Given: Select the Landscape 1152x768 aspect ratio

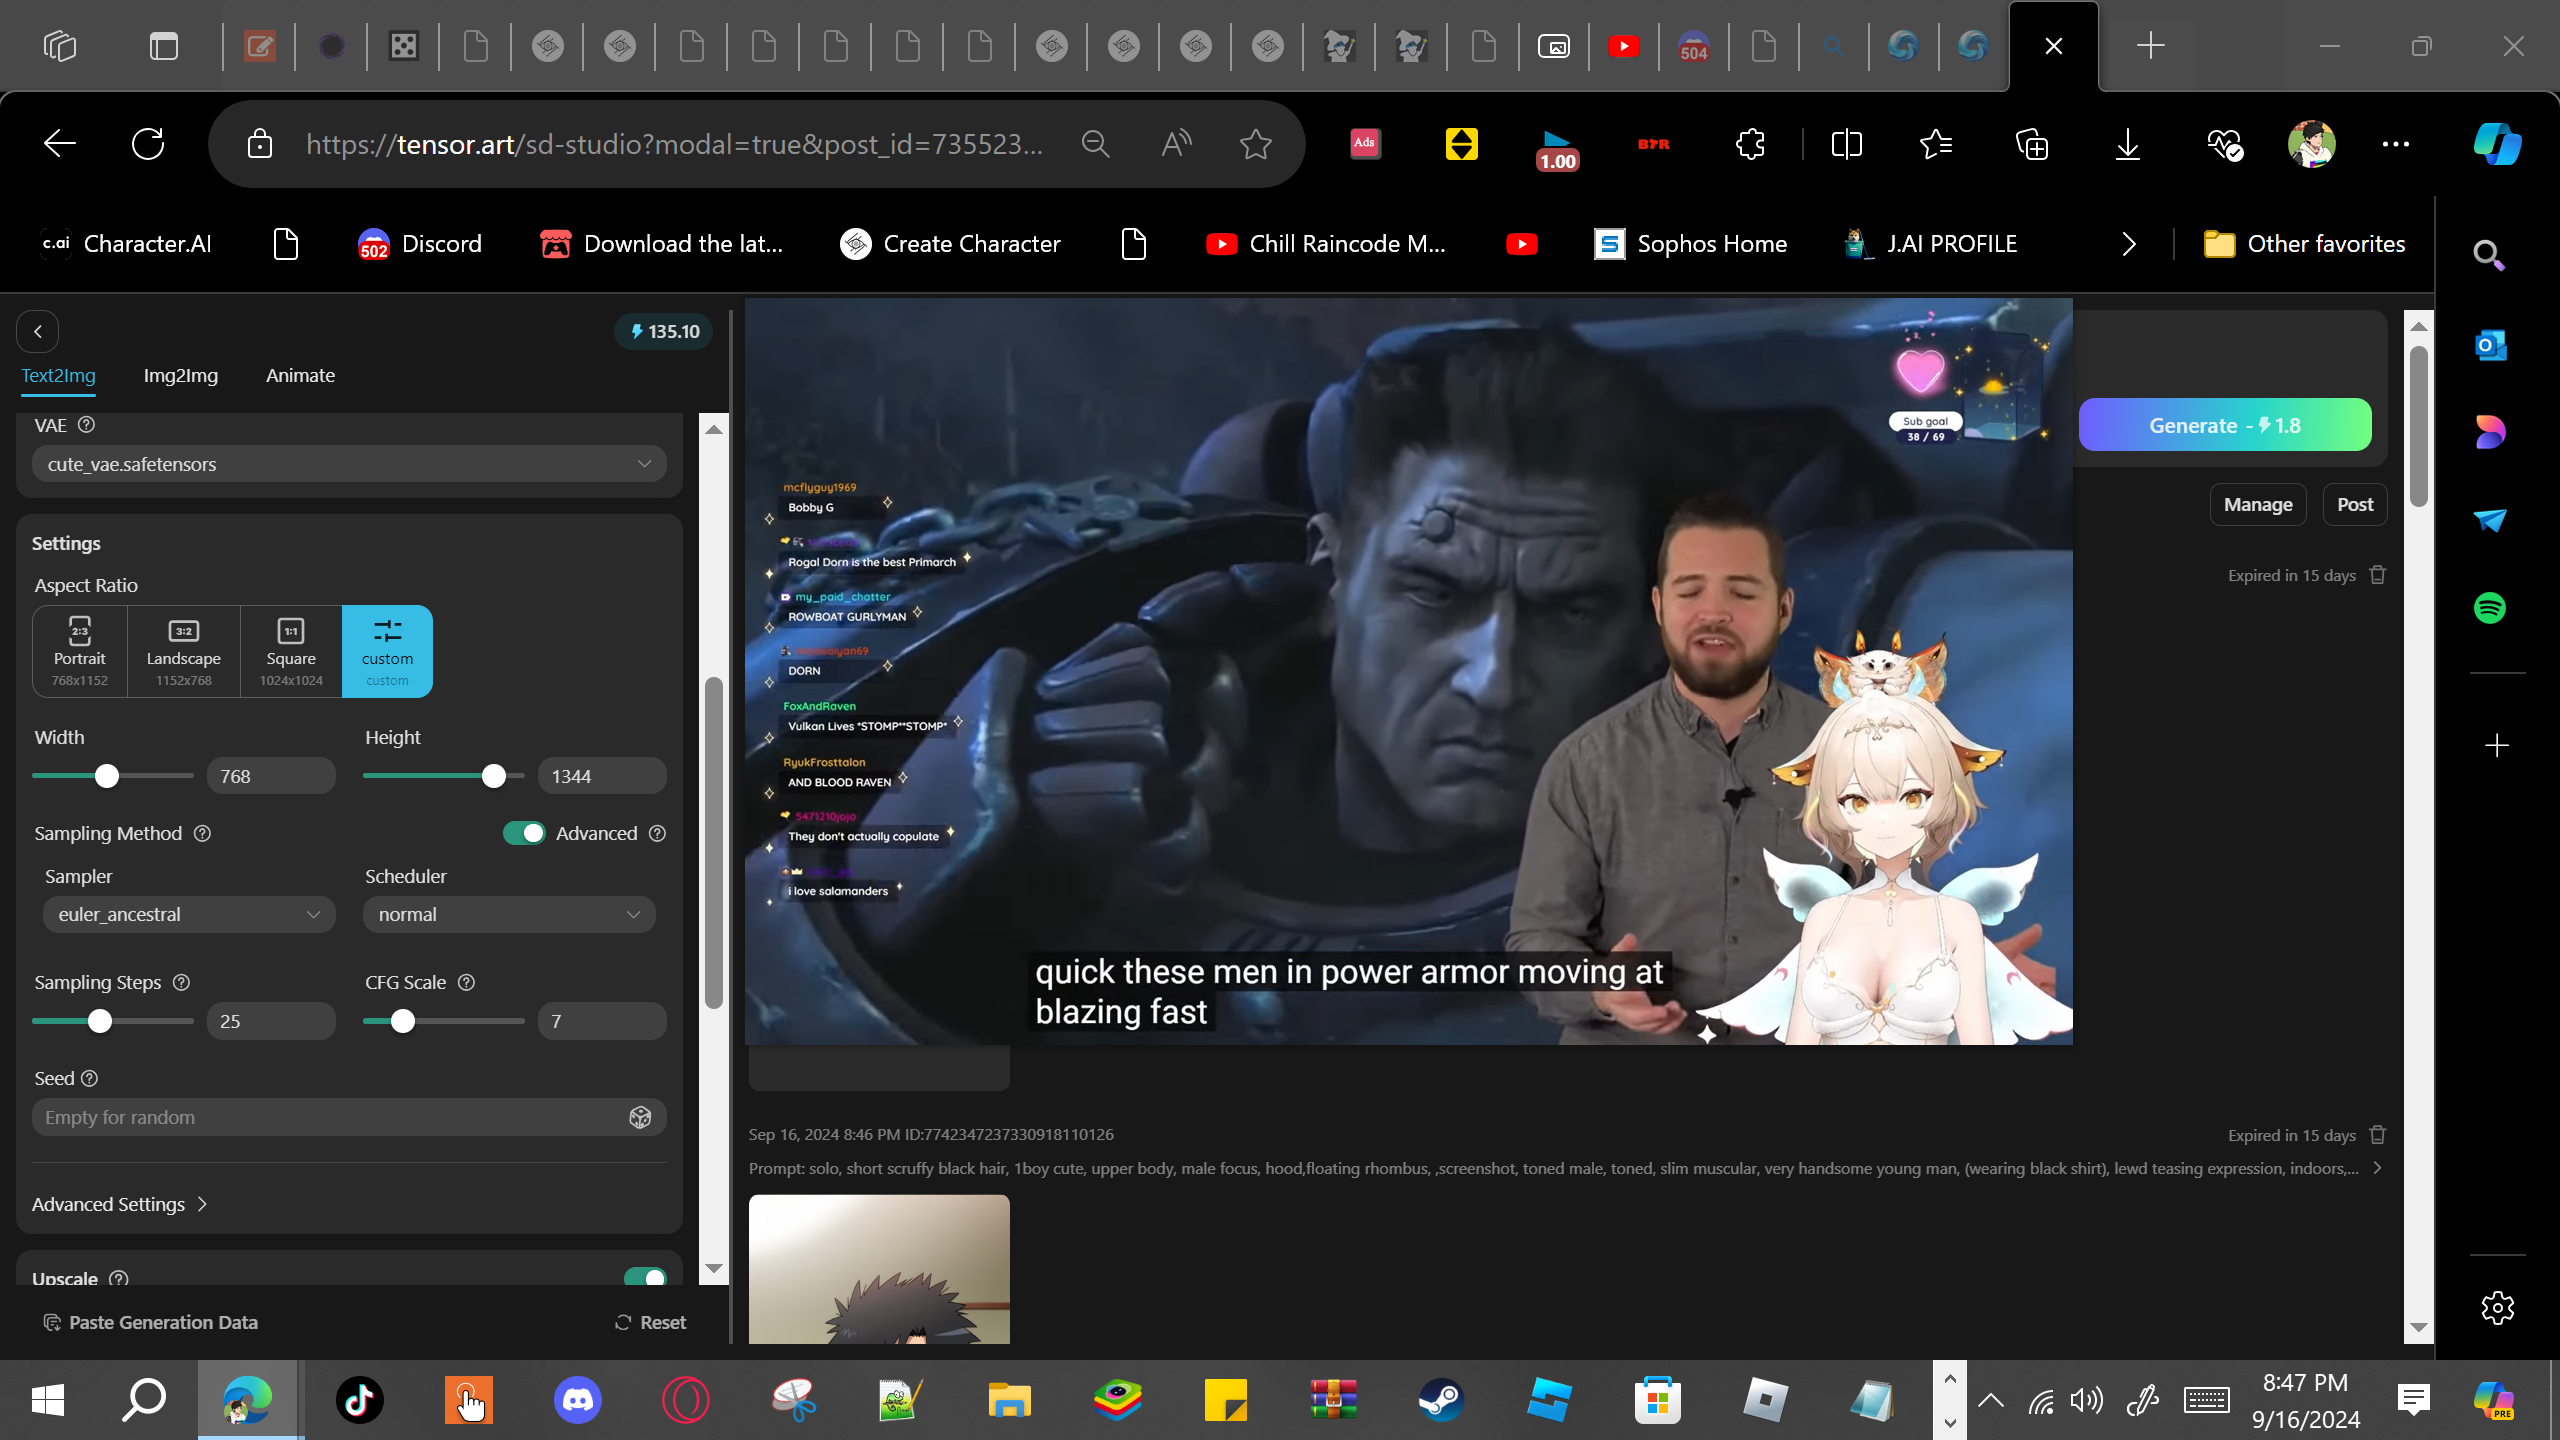Looking at the screenshot, I should point(184,651).
